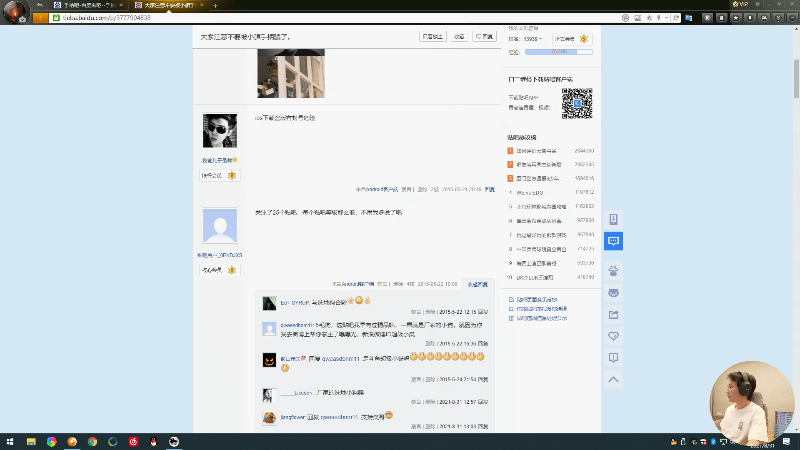Click the refresh icon in address bar
800x450 pixels.
[x=676, y=18]
